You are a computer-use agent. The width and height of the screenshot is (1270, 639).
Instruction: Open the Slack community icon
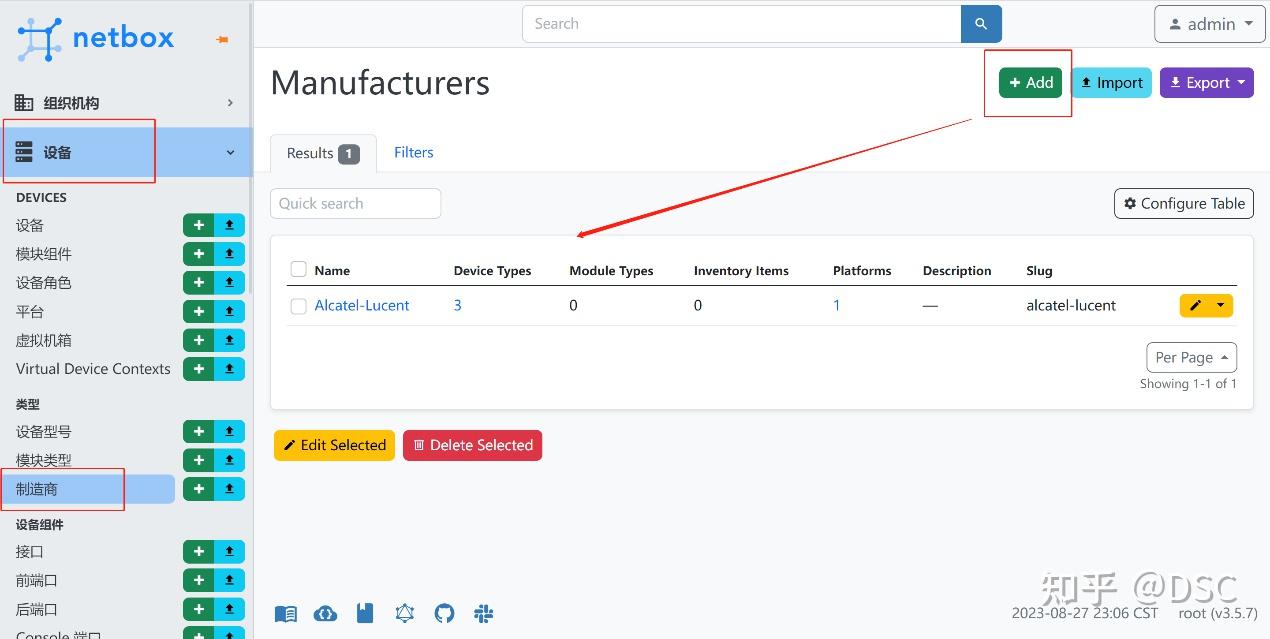tap(484, 614)
